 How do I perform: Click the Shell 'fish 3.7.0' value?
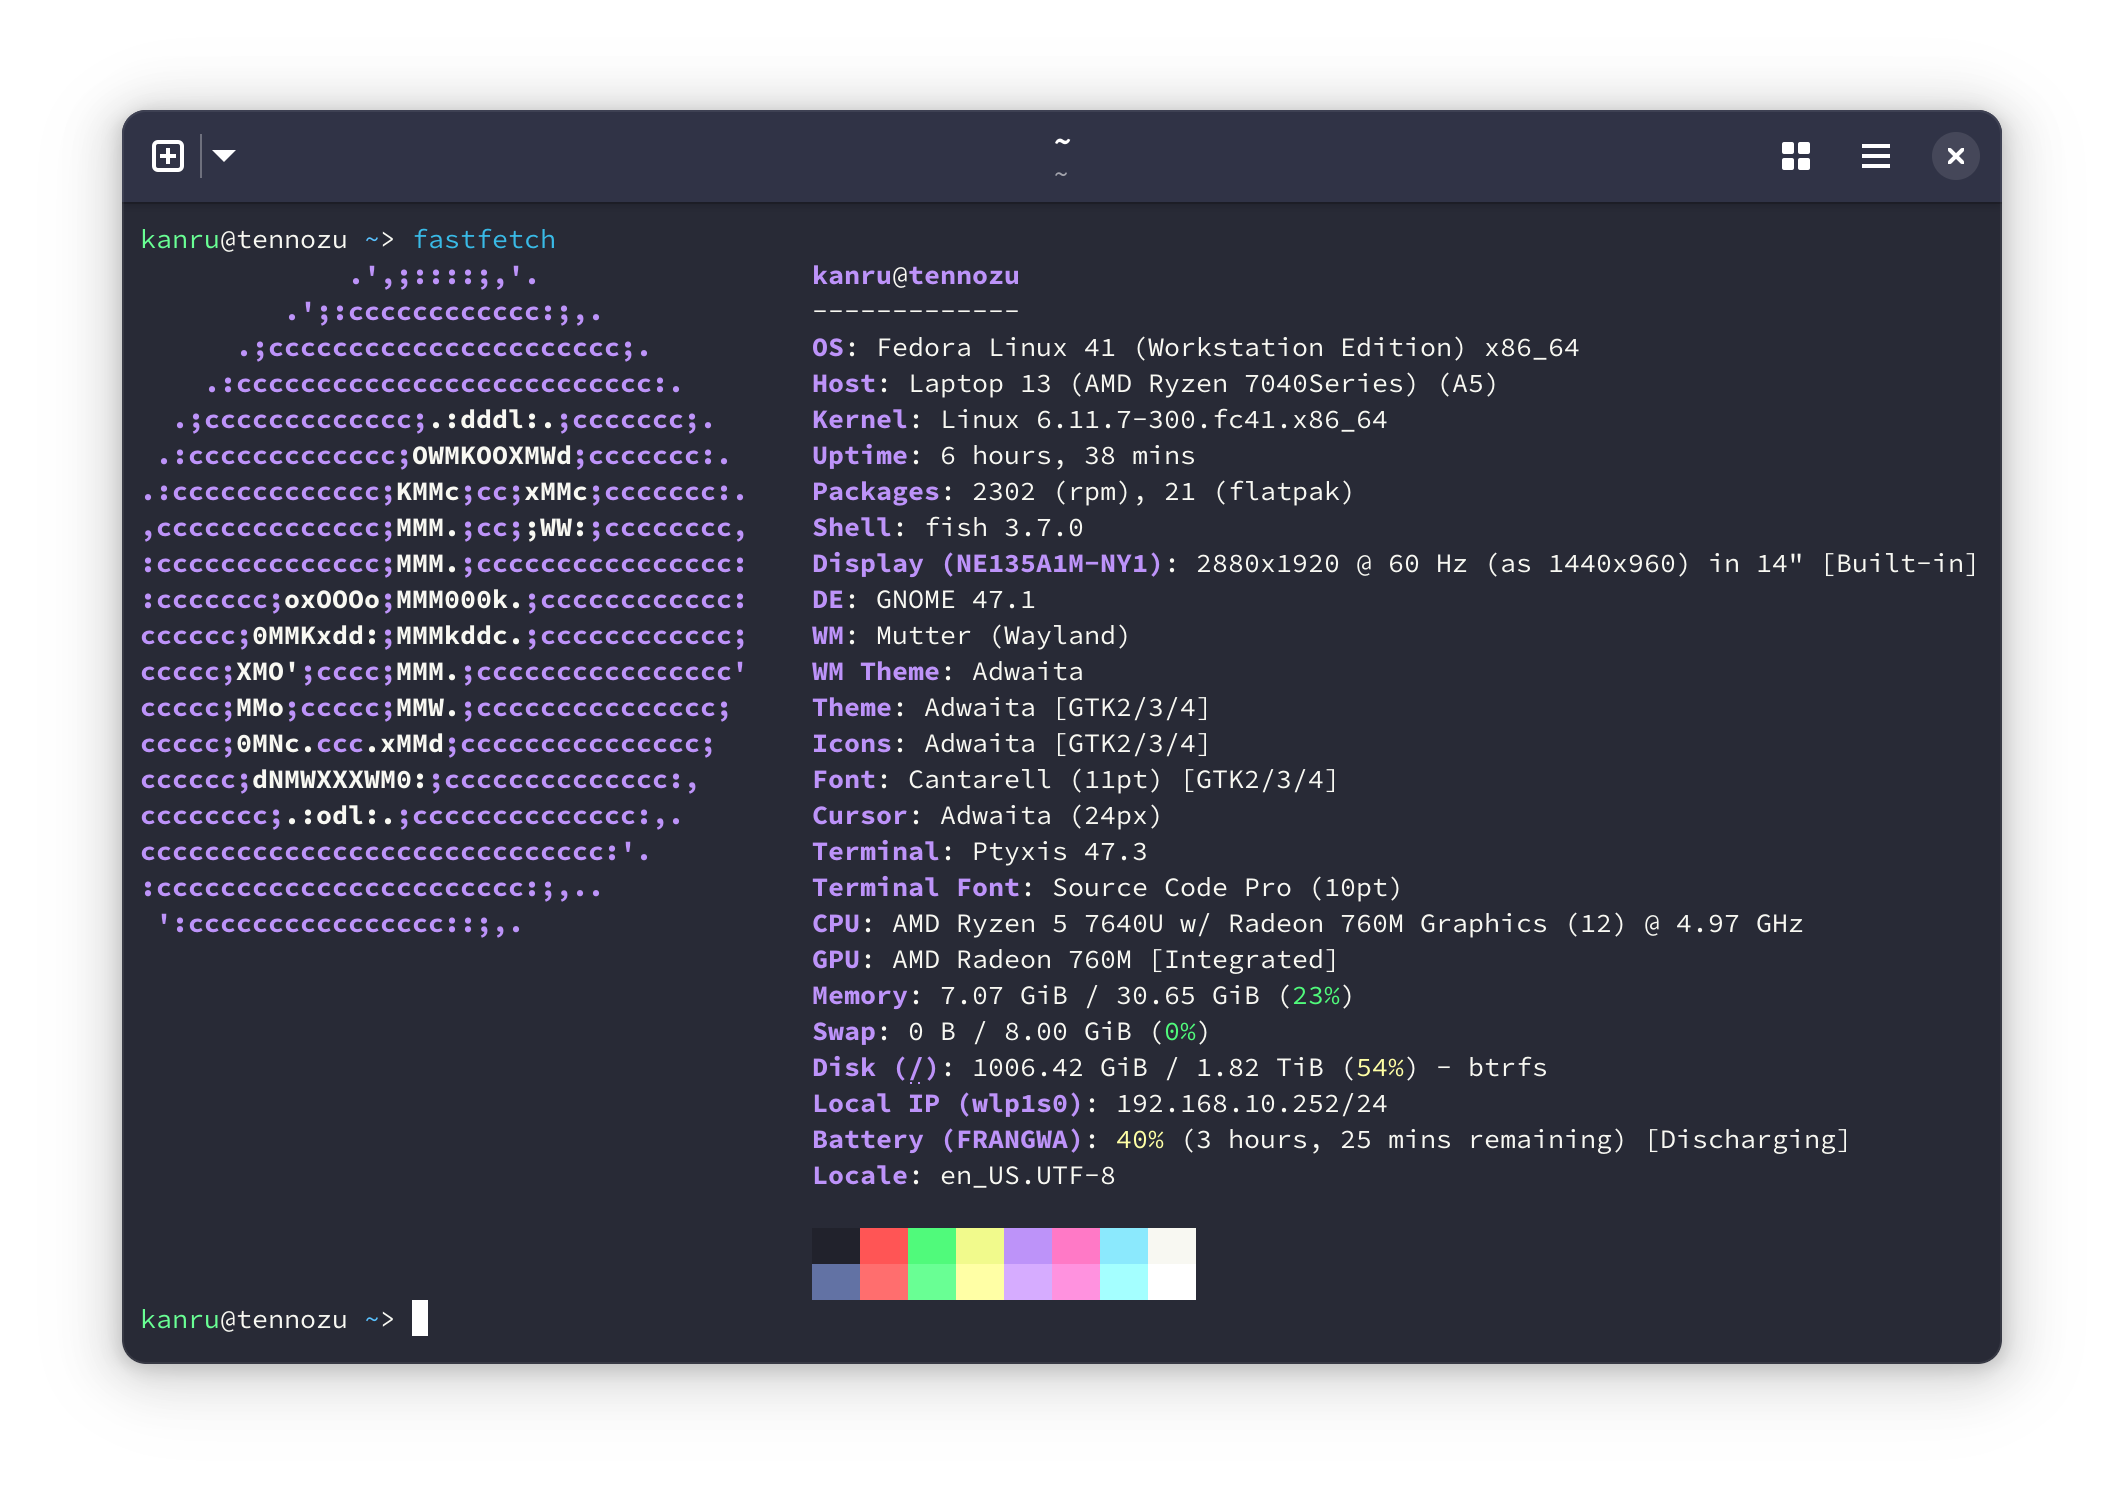(1004, 528)
